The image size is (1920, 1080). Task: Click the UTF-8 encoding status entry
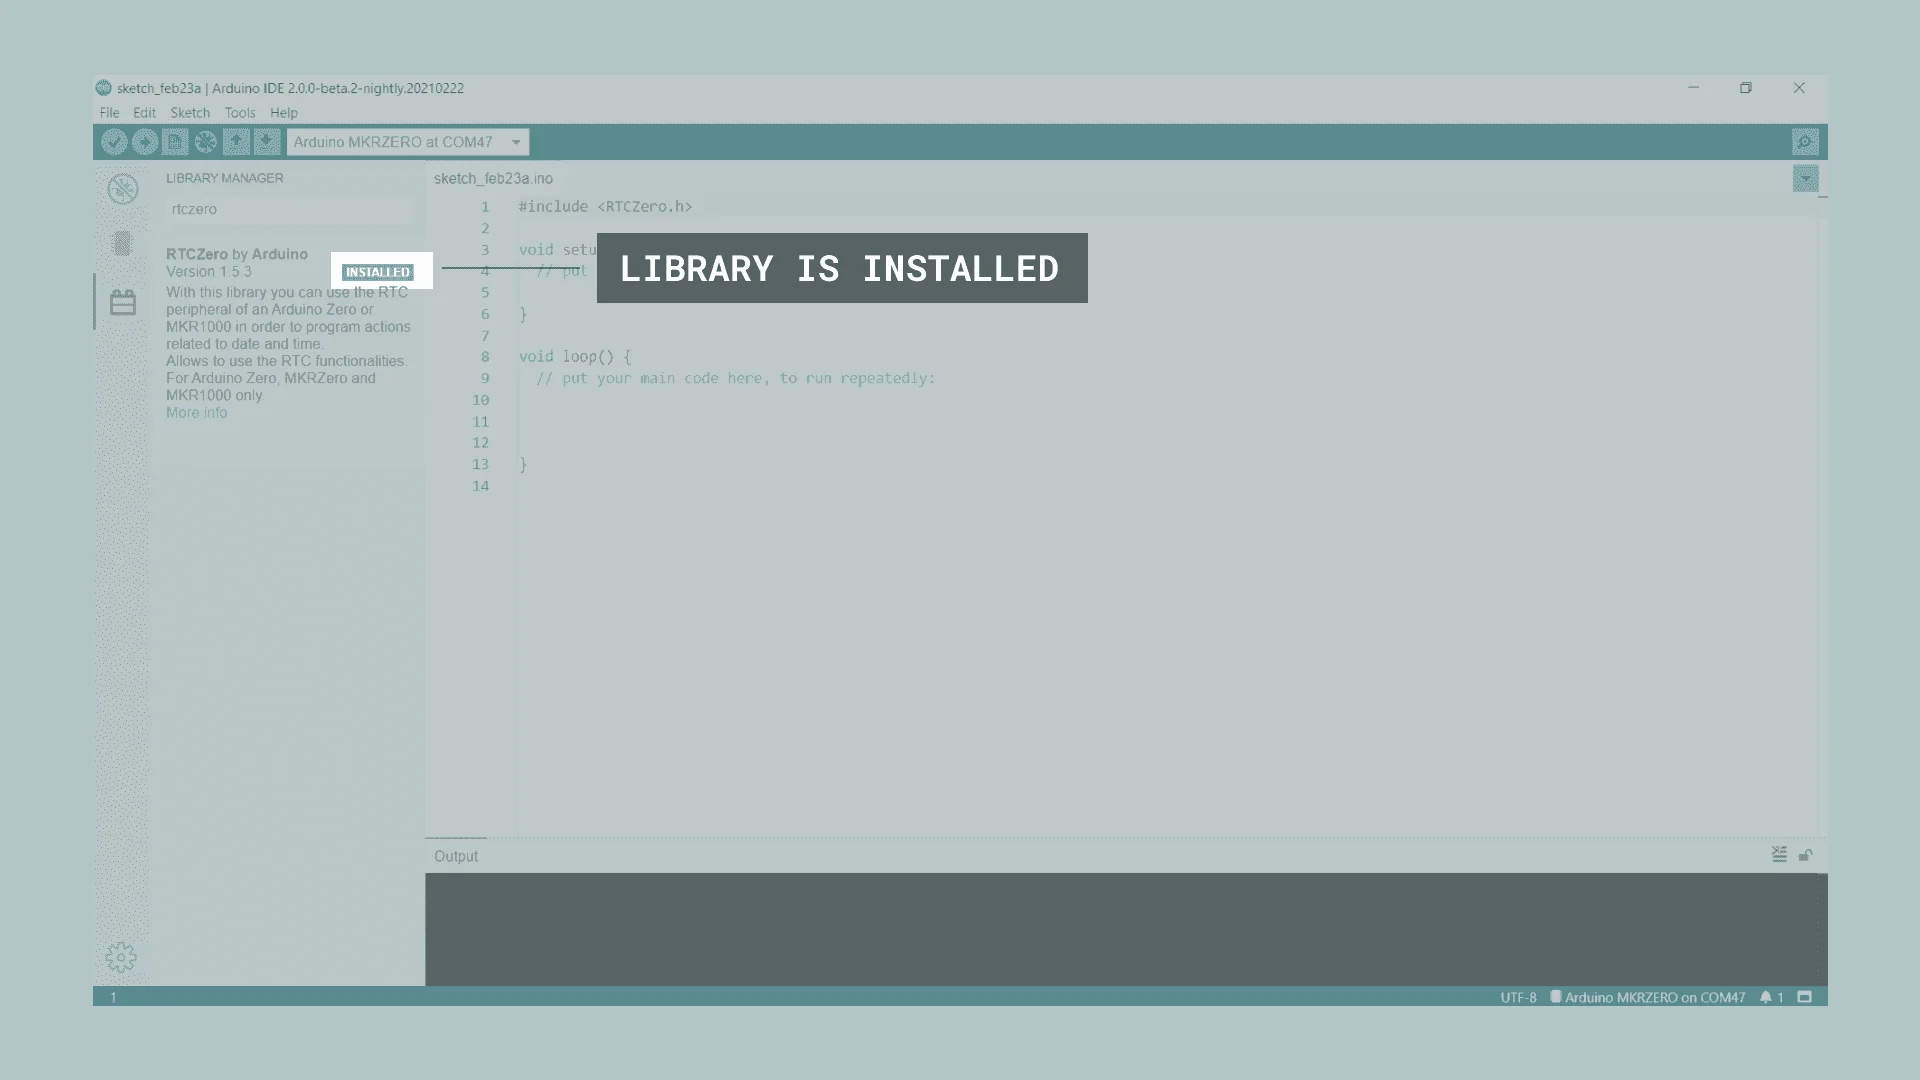1518,997
